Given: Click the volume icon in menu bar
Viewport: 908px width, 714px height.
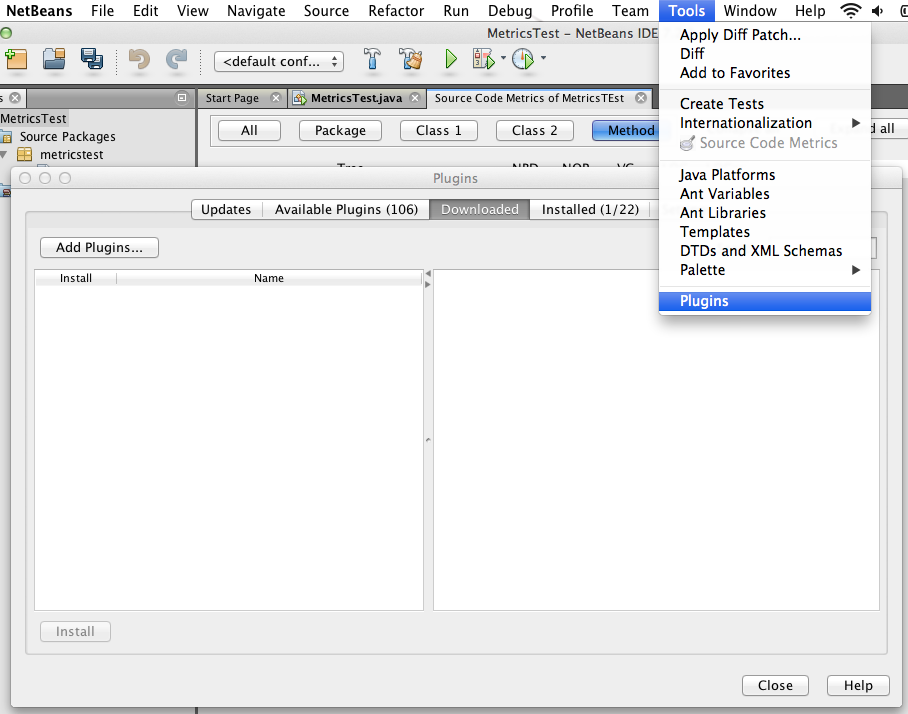Looking at the screenshot, I should coord(878,10).
